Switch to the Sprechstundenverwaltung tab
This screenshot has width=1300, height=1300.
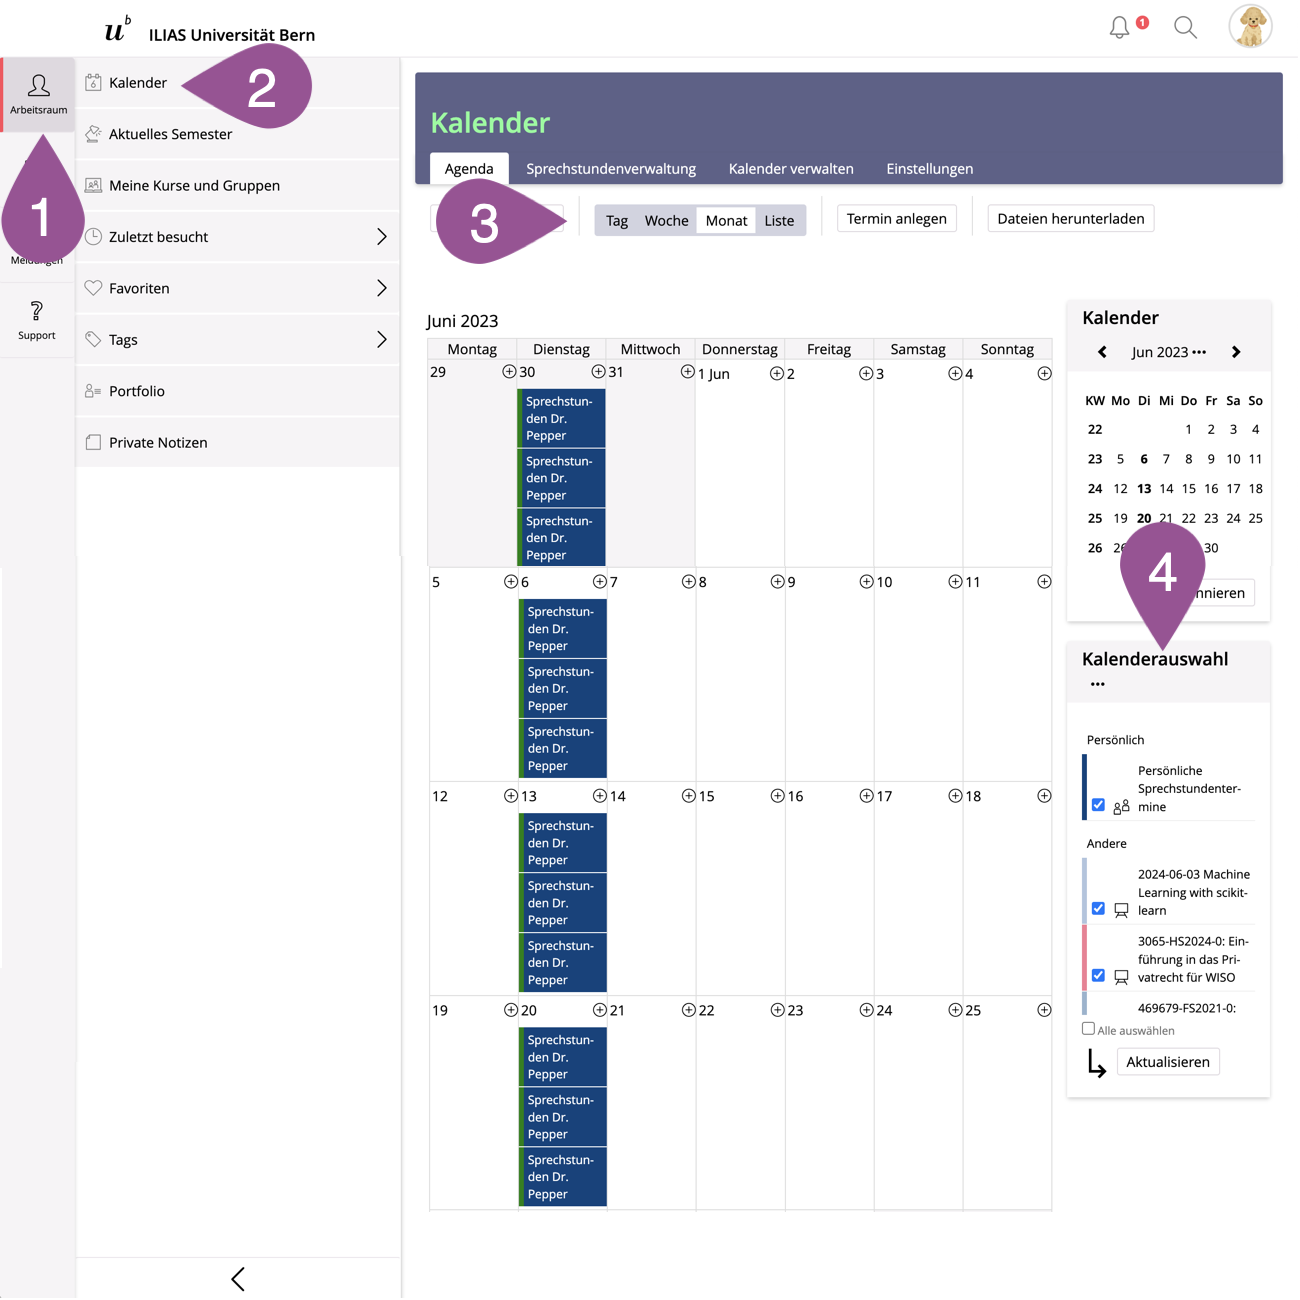pyautogui.click(x=611, y=169)
